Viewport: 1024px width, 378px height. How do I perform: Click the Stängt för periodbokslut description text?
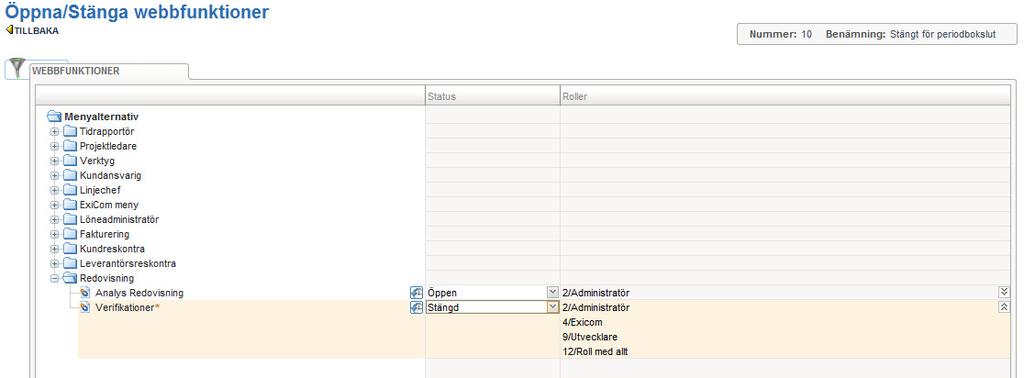(x=942, y=34)
